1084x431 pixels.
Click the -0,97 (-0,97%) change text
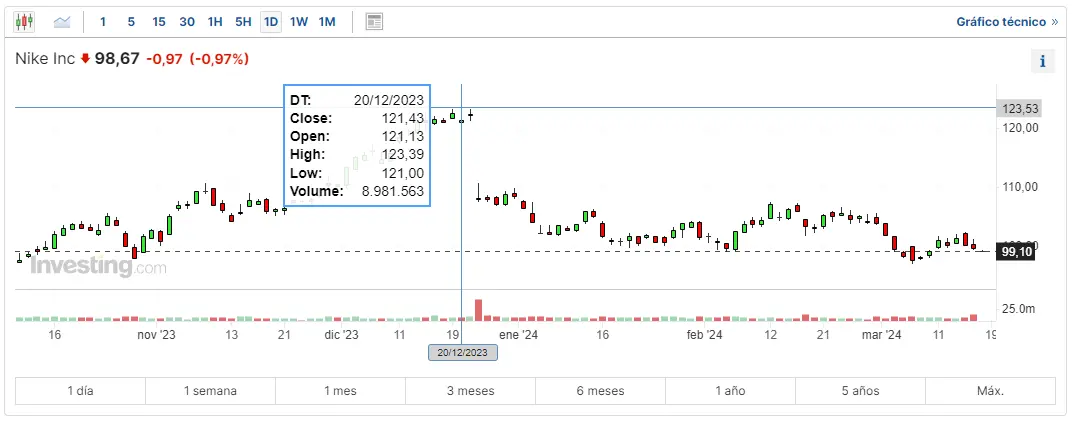click(197, 59)
